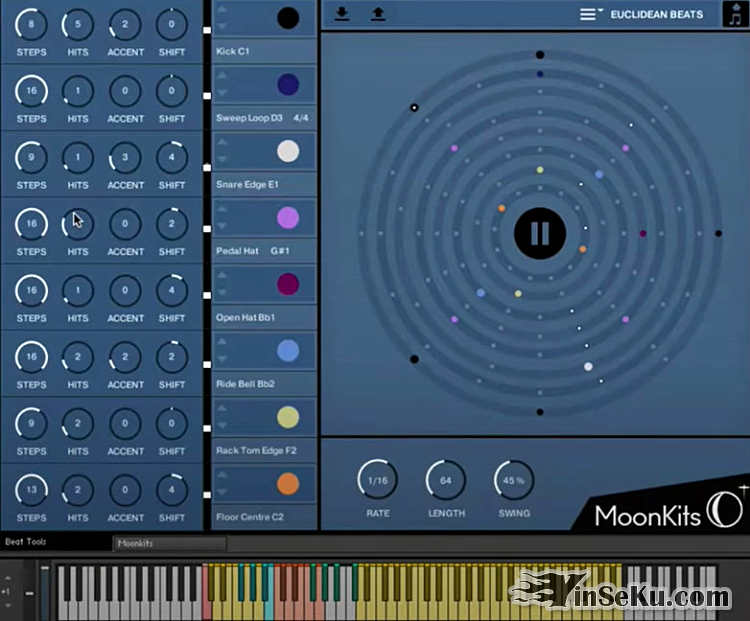
Task: Switch to the Beat Toolz tab
Action: 26,542
